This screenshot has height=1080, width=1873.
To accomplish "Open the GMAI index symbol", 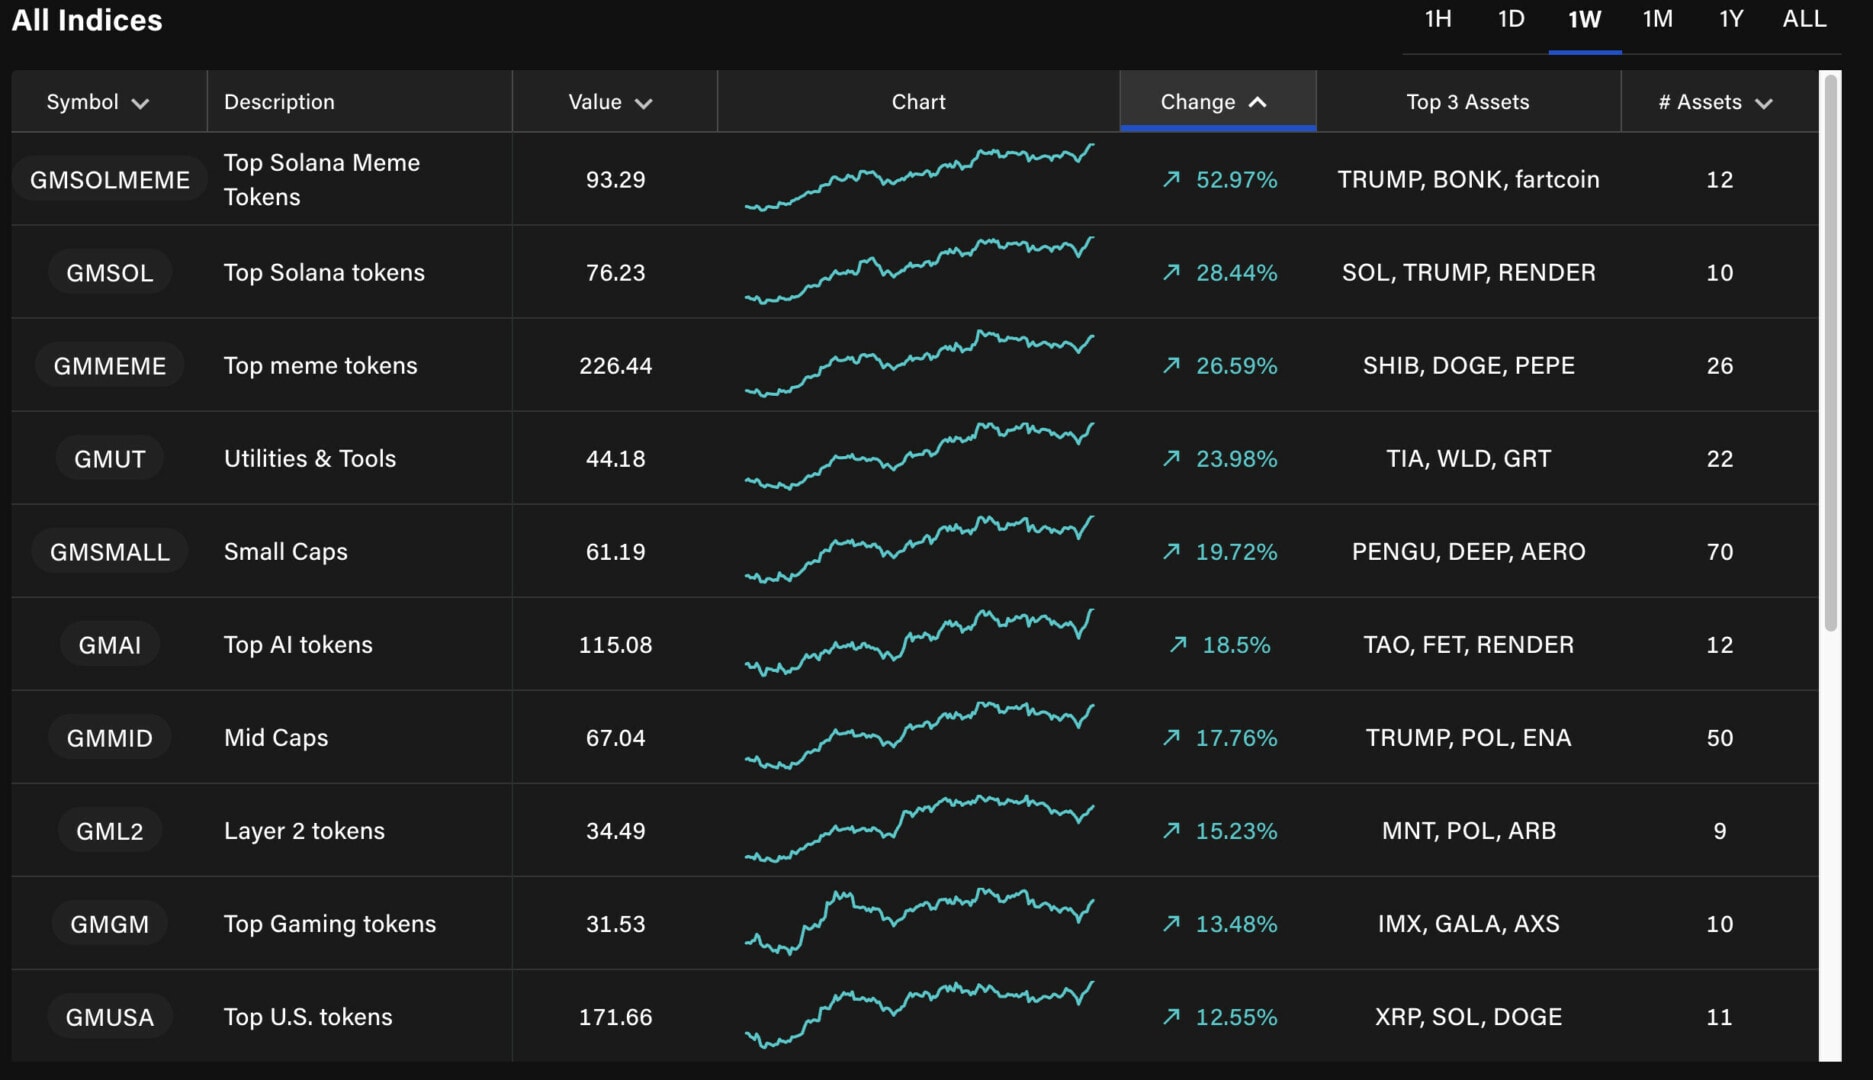I will tap(110, 645).
